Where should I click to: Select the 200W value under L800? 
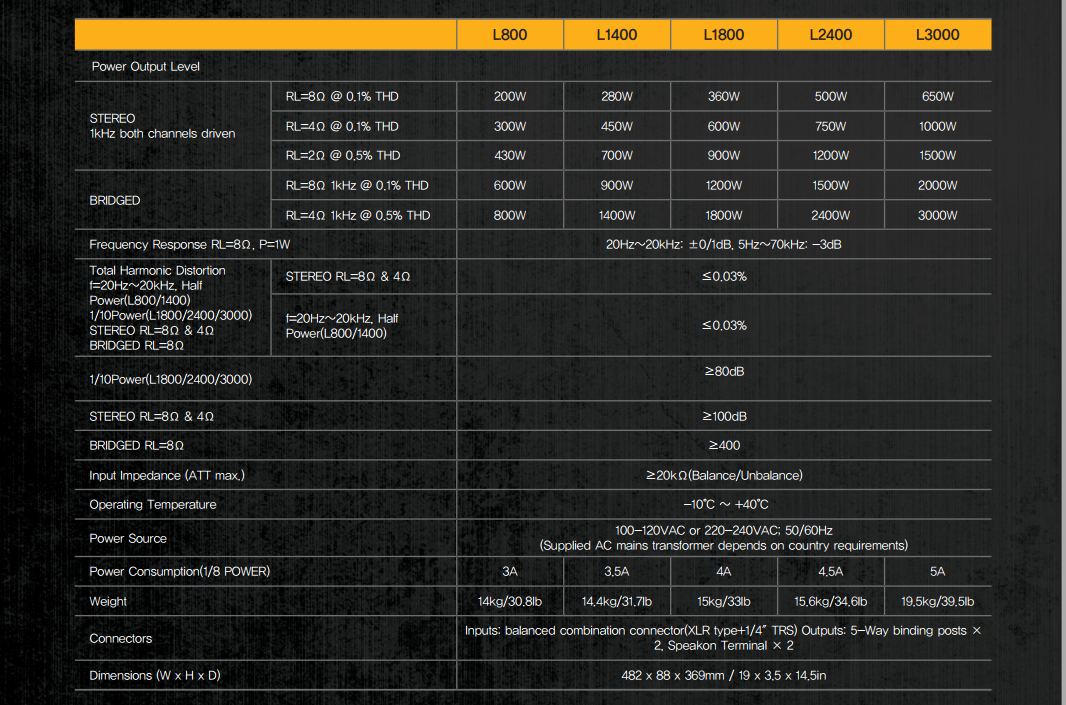(510, 97)
